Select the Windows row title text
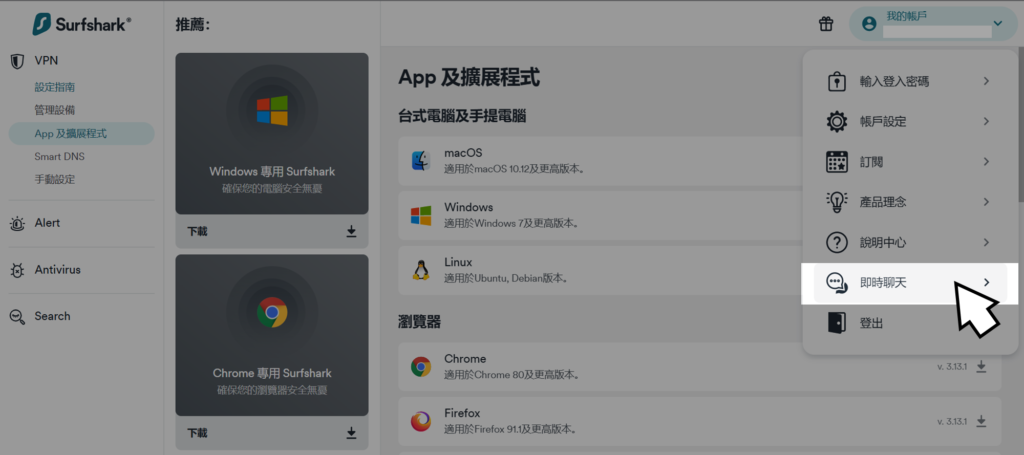This screenshot has width=1024, height=455. [468, 207]
